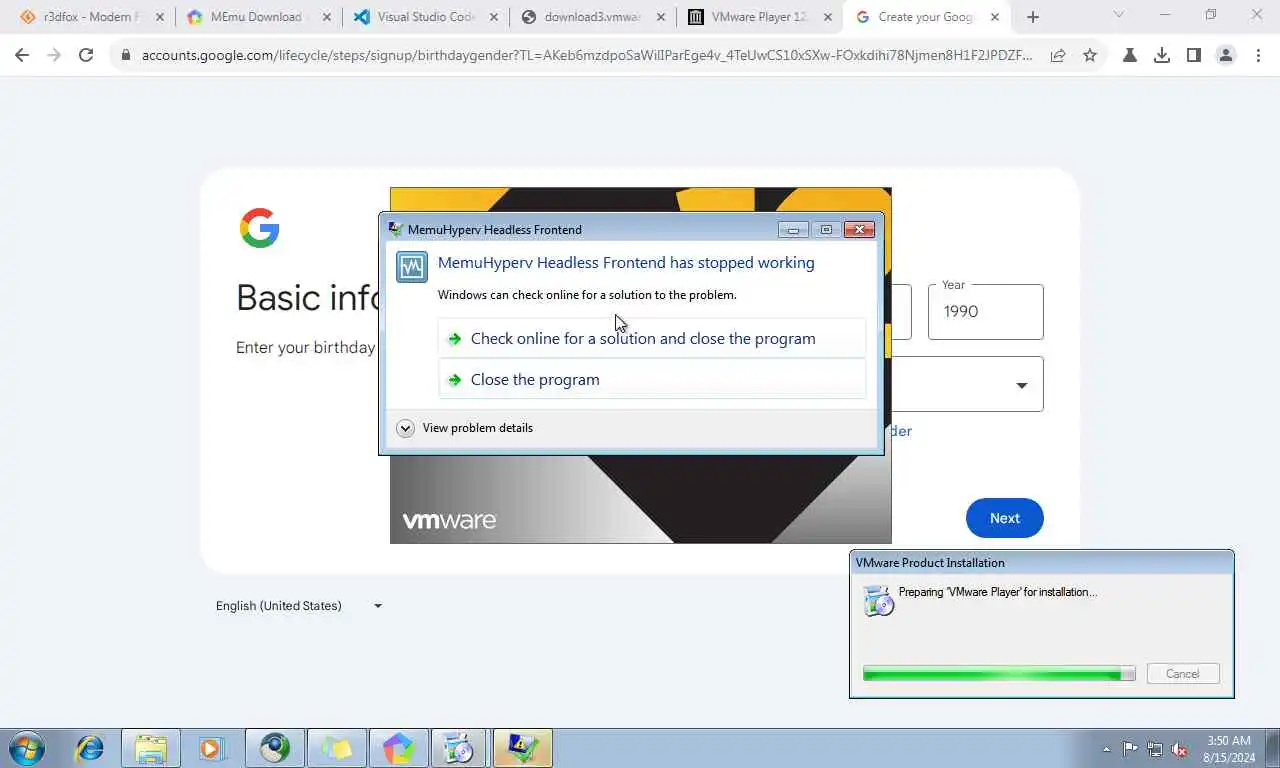This screenshot has width=1280, height=768.
Task: Select the Create your Google Account tab
Action: (925, 17)
